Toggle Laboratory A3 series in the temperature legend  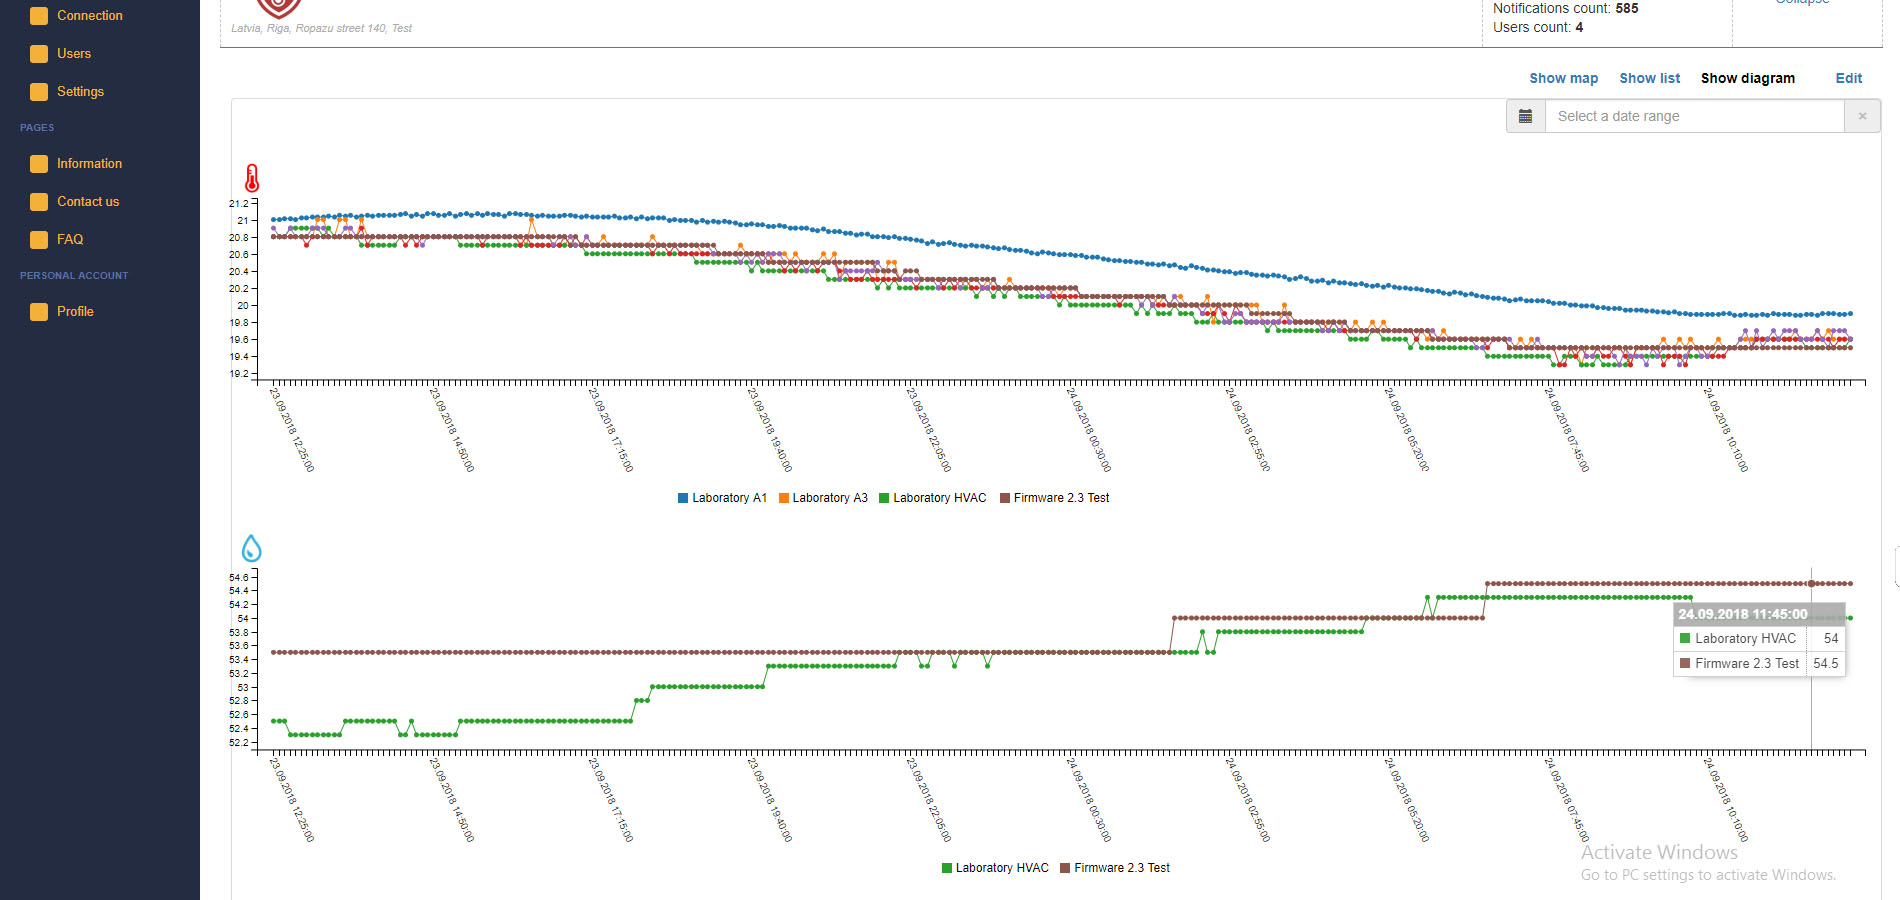(823, 497)
